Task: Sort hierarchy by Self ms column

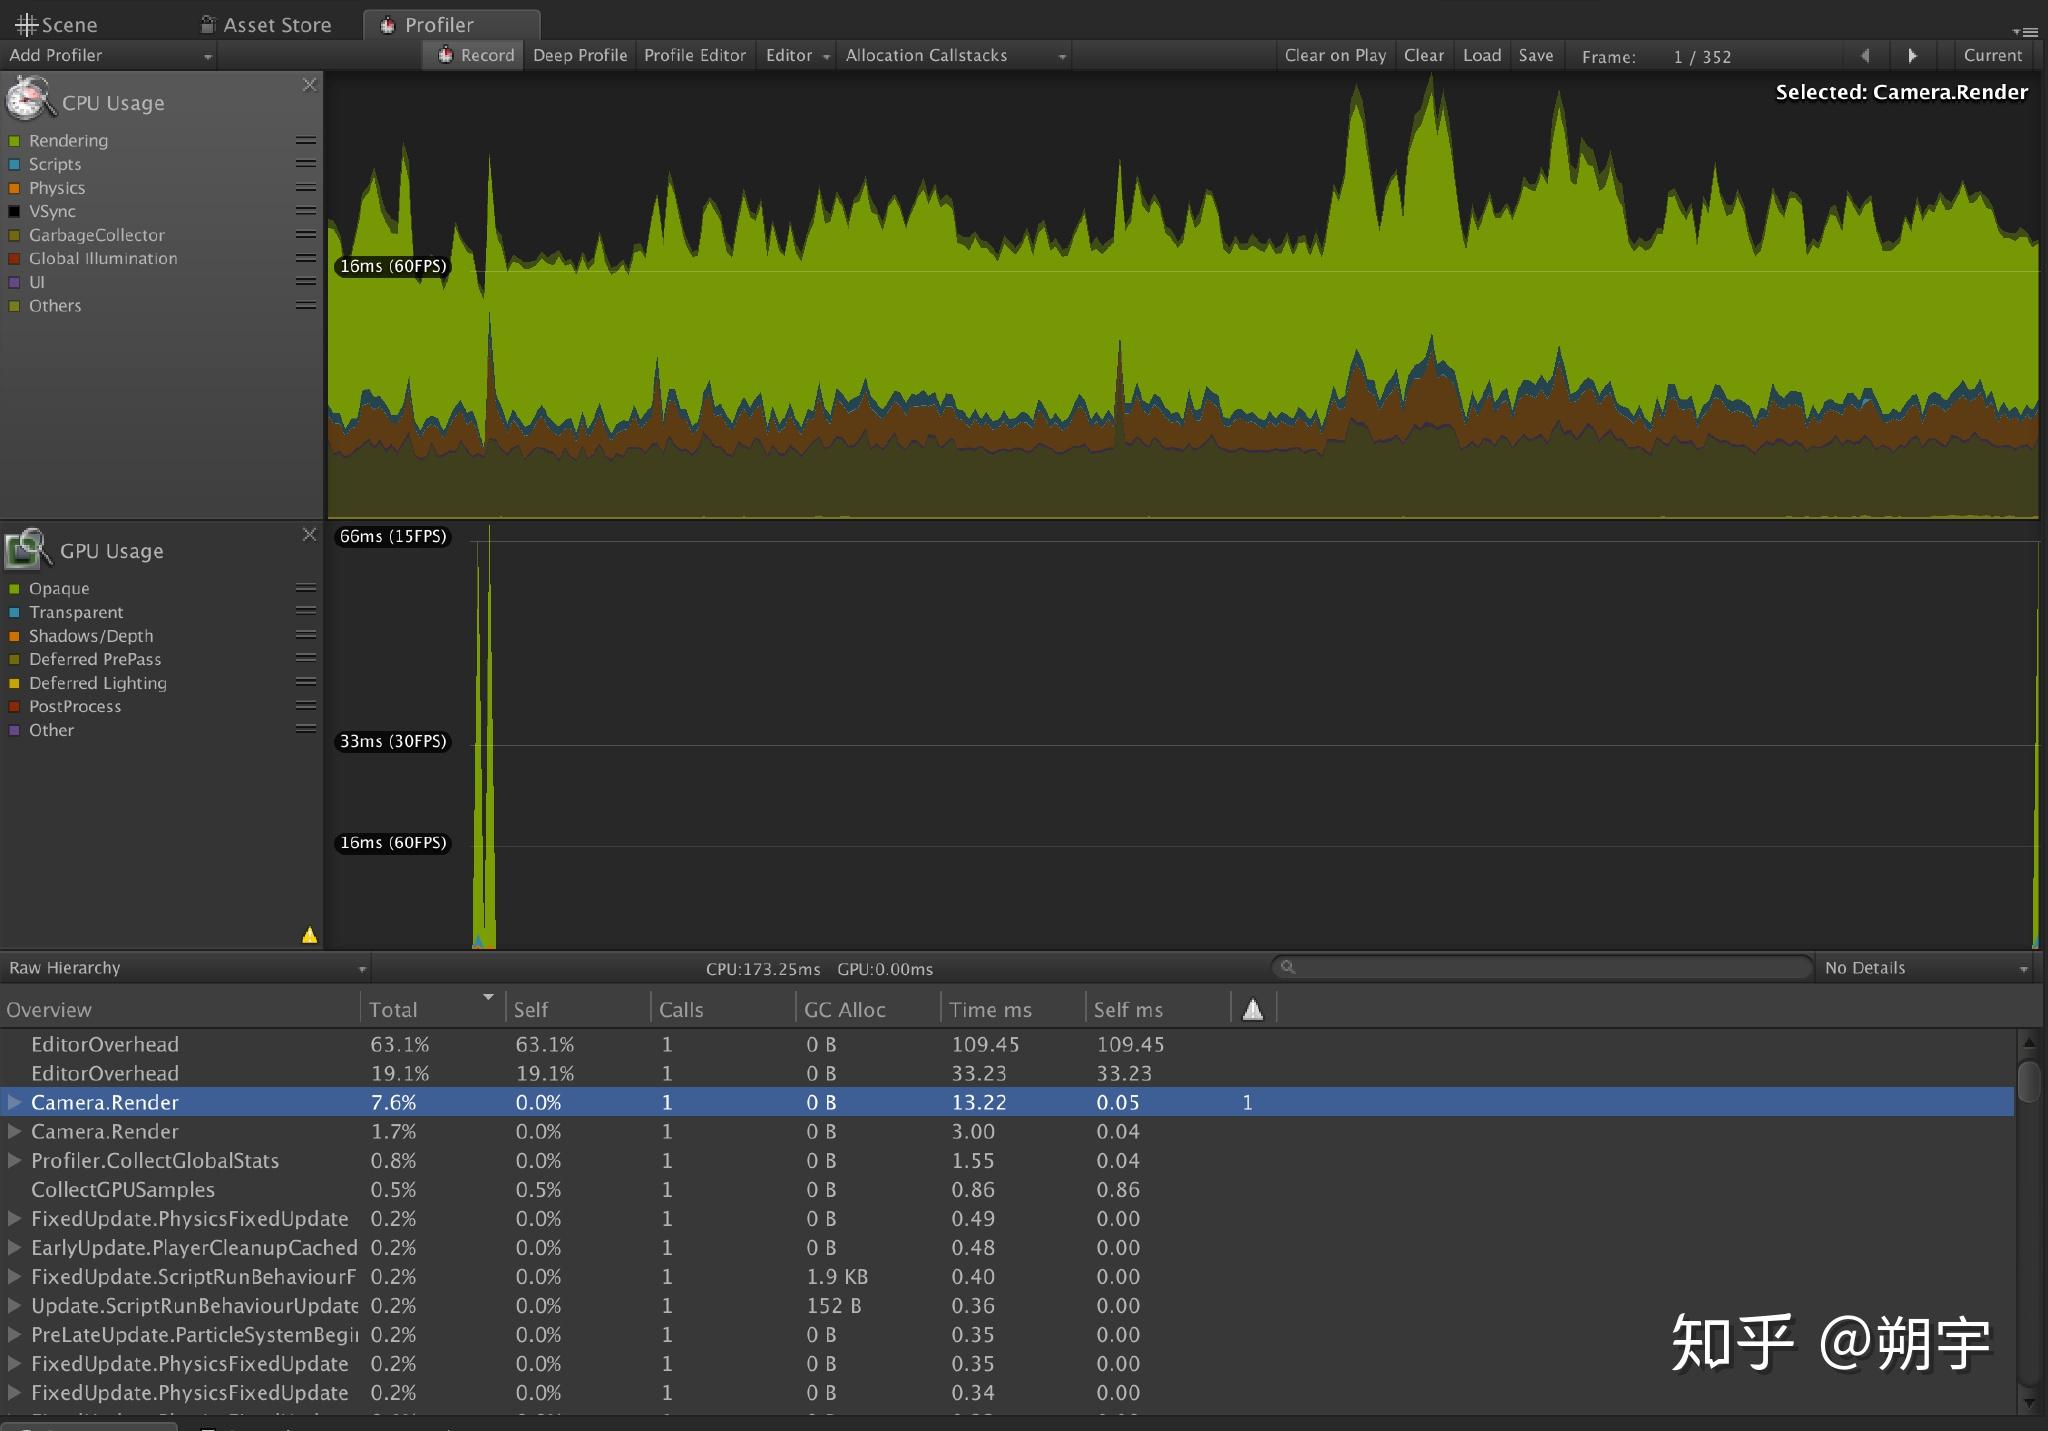Action: coord(1157,1009)
